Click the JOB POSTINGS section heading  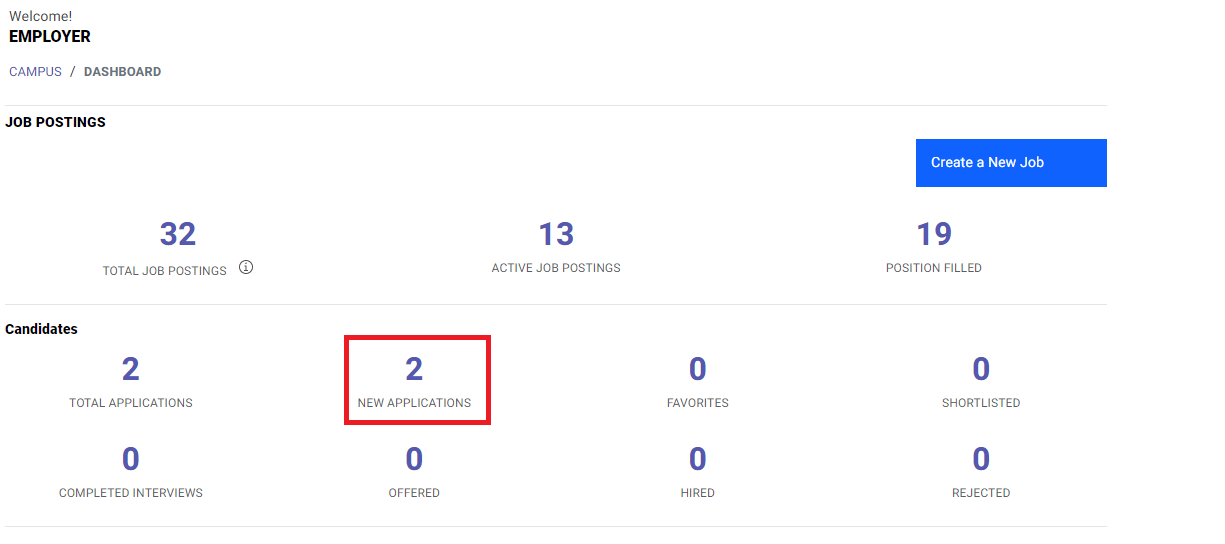coord(55,122)
